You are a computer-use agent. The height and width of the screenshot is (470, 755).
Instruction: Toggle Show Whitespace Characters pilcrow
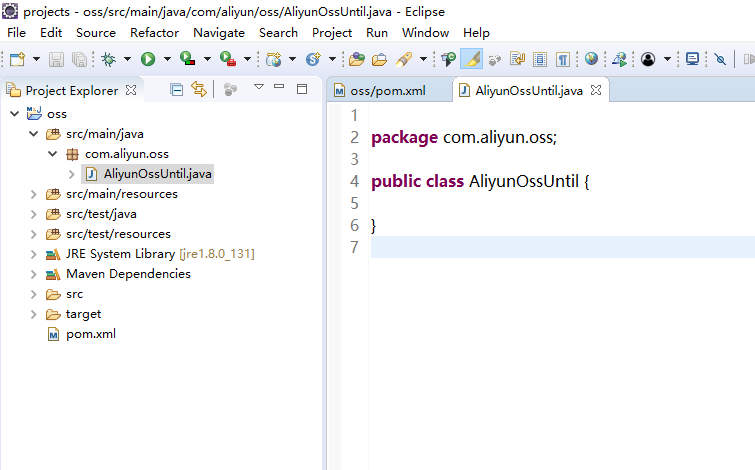coord(562,59)
